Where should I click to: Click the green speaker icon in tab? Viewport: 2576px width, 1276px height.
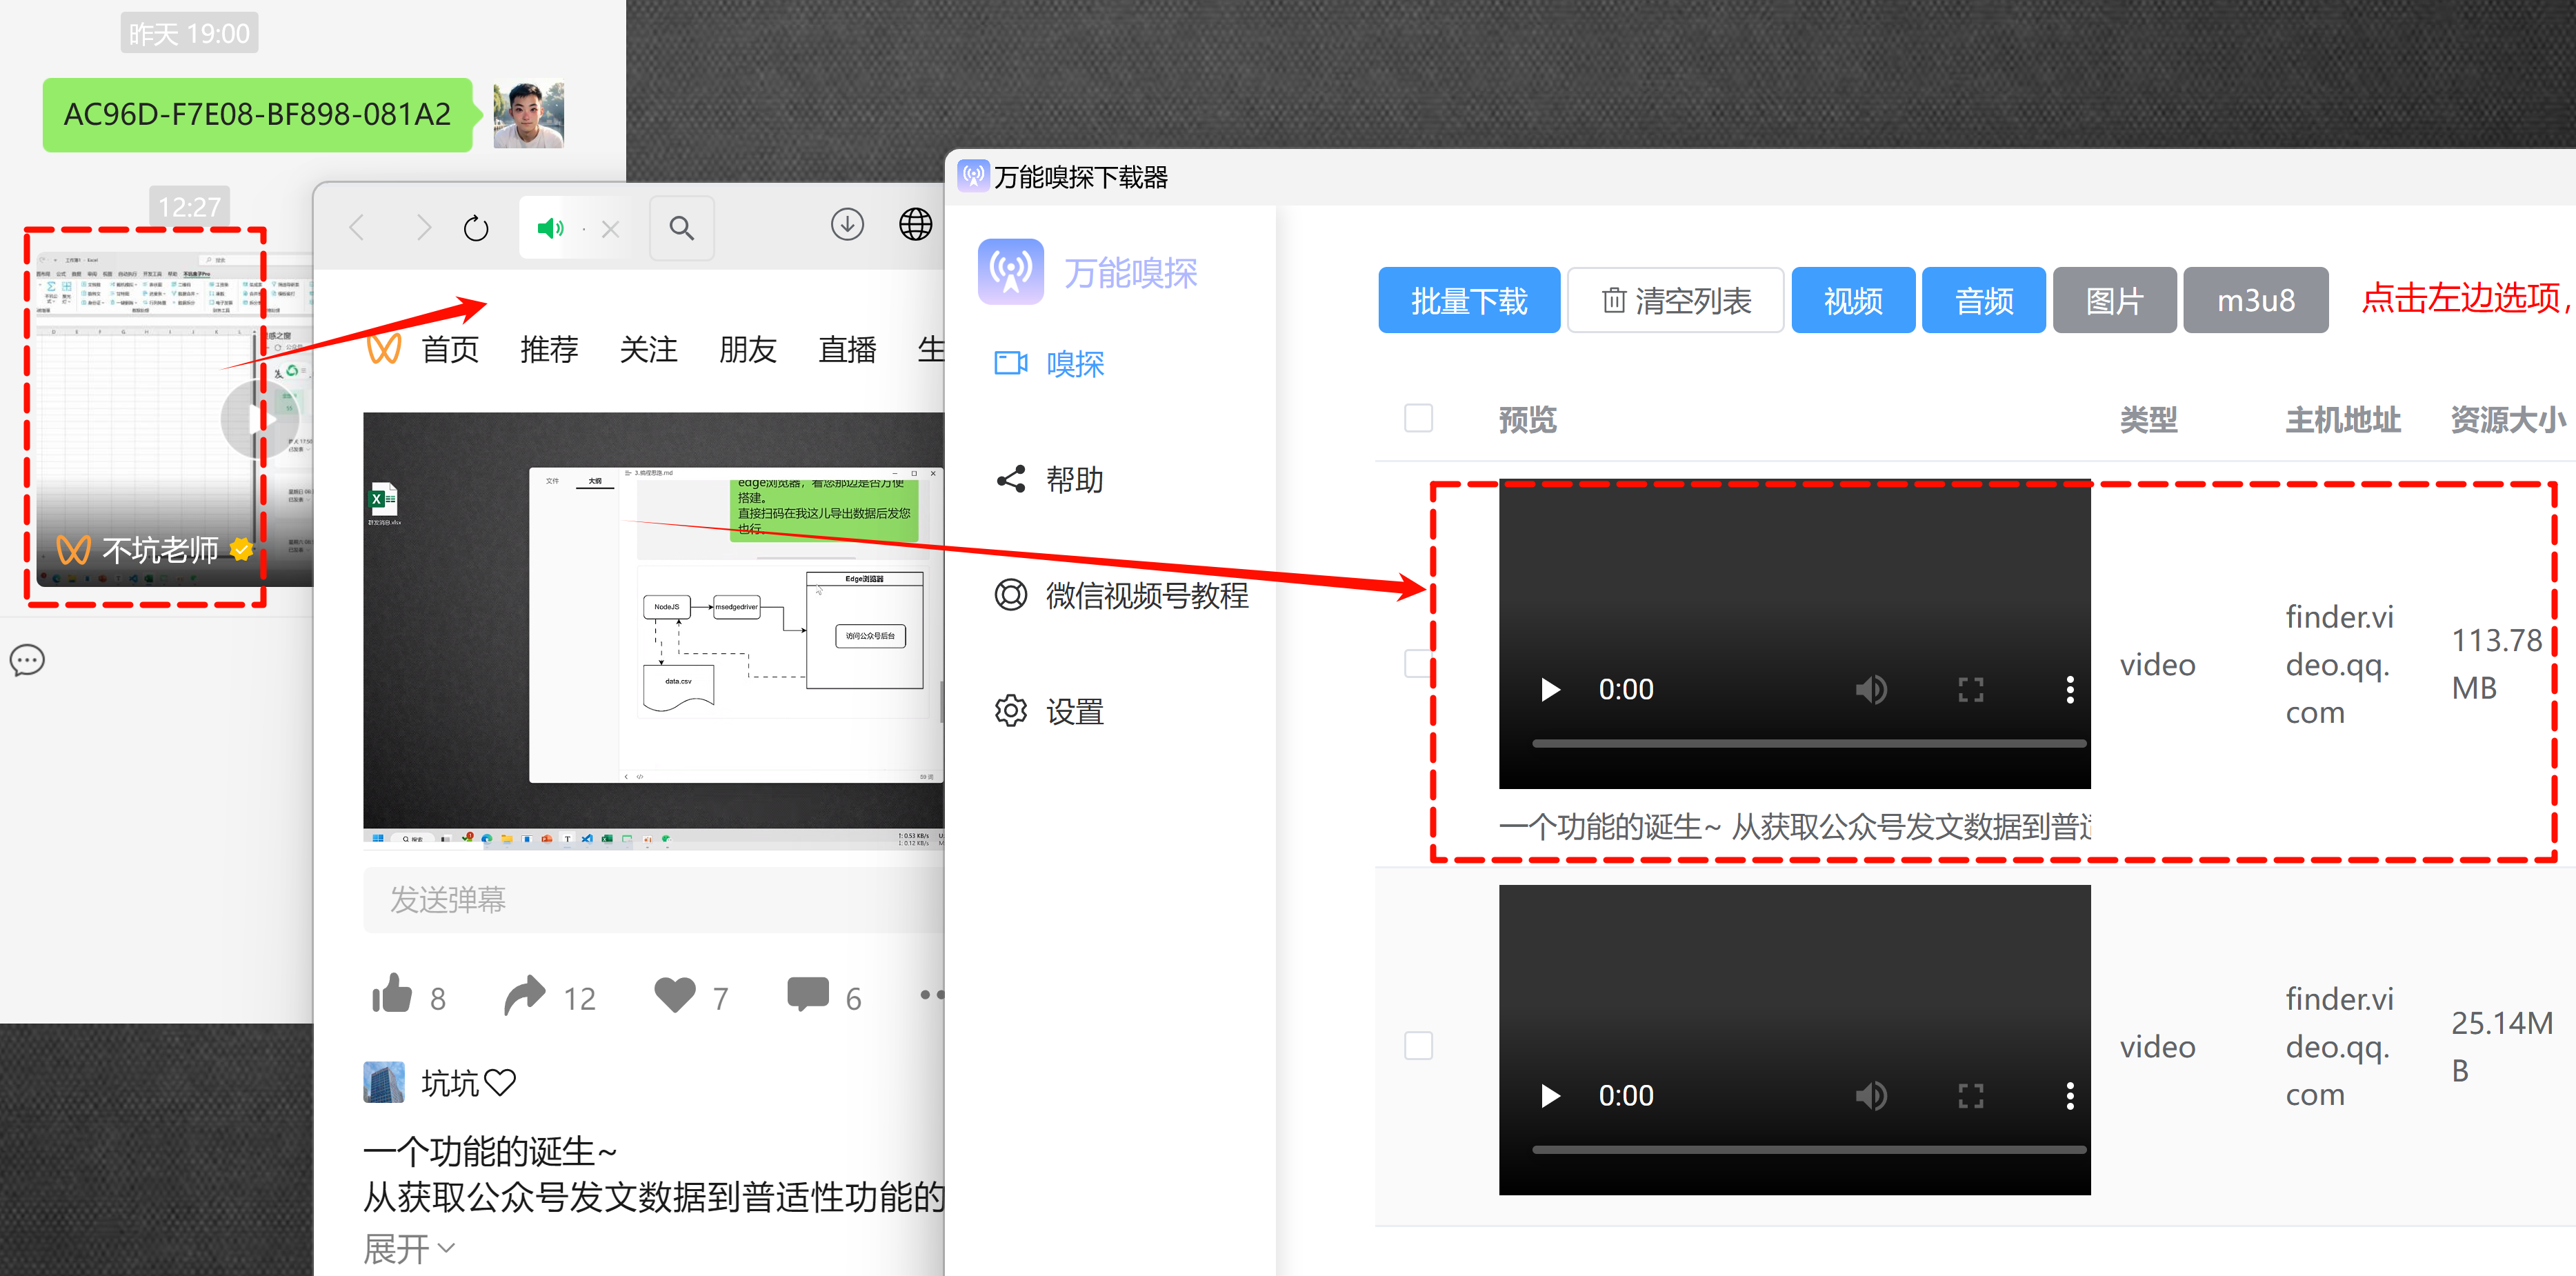(550, 229)
